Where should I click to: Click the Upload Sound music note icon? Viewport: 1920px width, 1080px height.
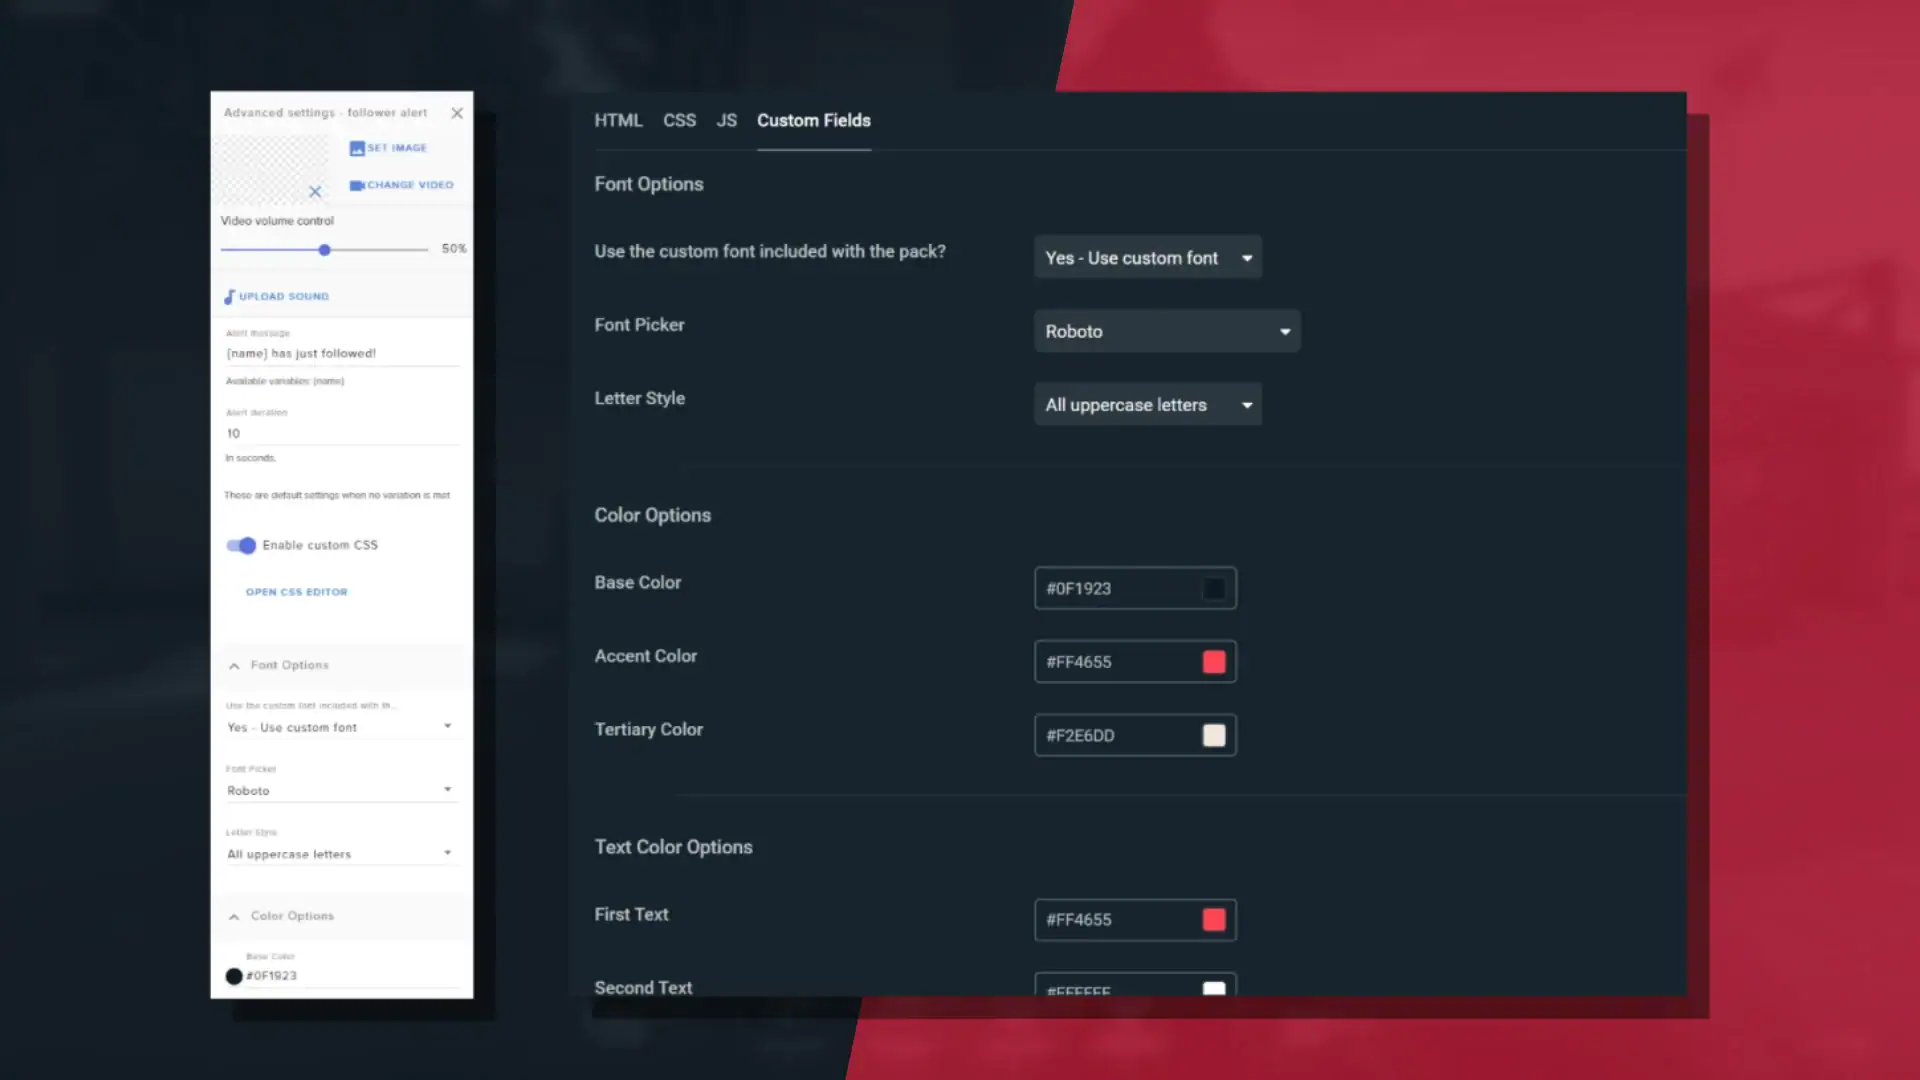(x=229, y=297)
